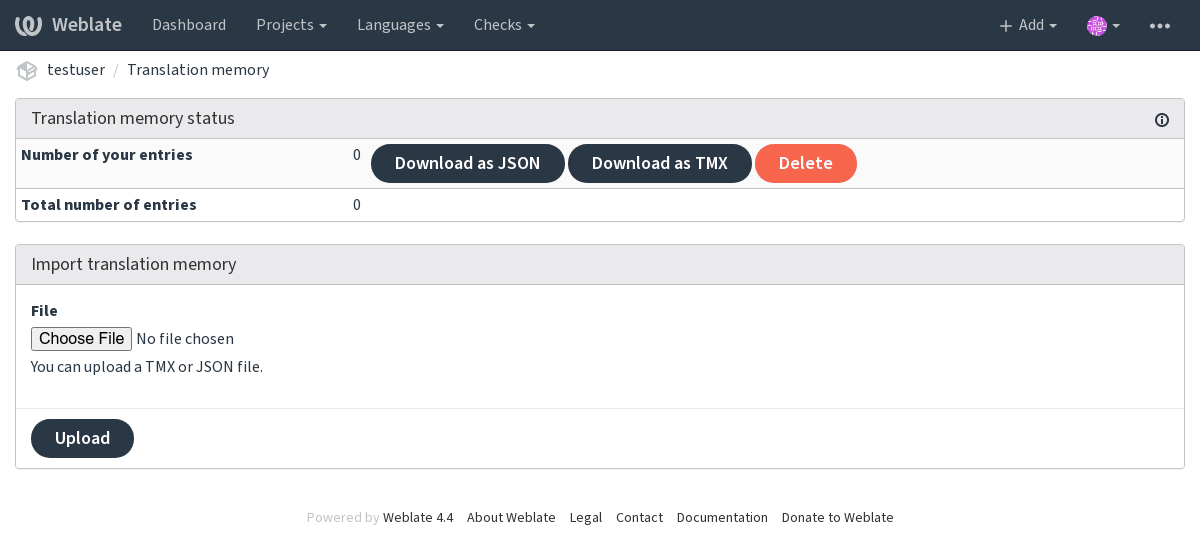Go to Dashboard
The width and height of the screenshot is (1200, 551).
(x=189, y=25)
